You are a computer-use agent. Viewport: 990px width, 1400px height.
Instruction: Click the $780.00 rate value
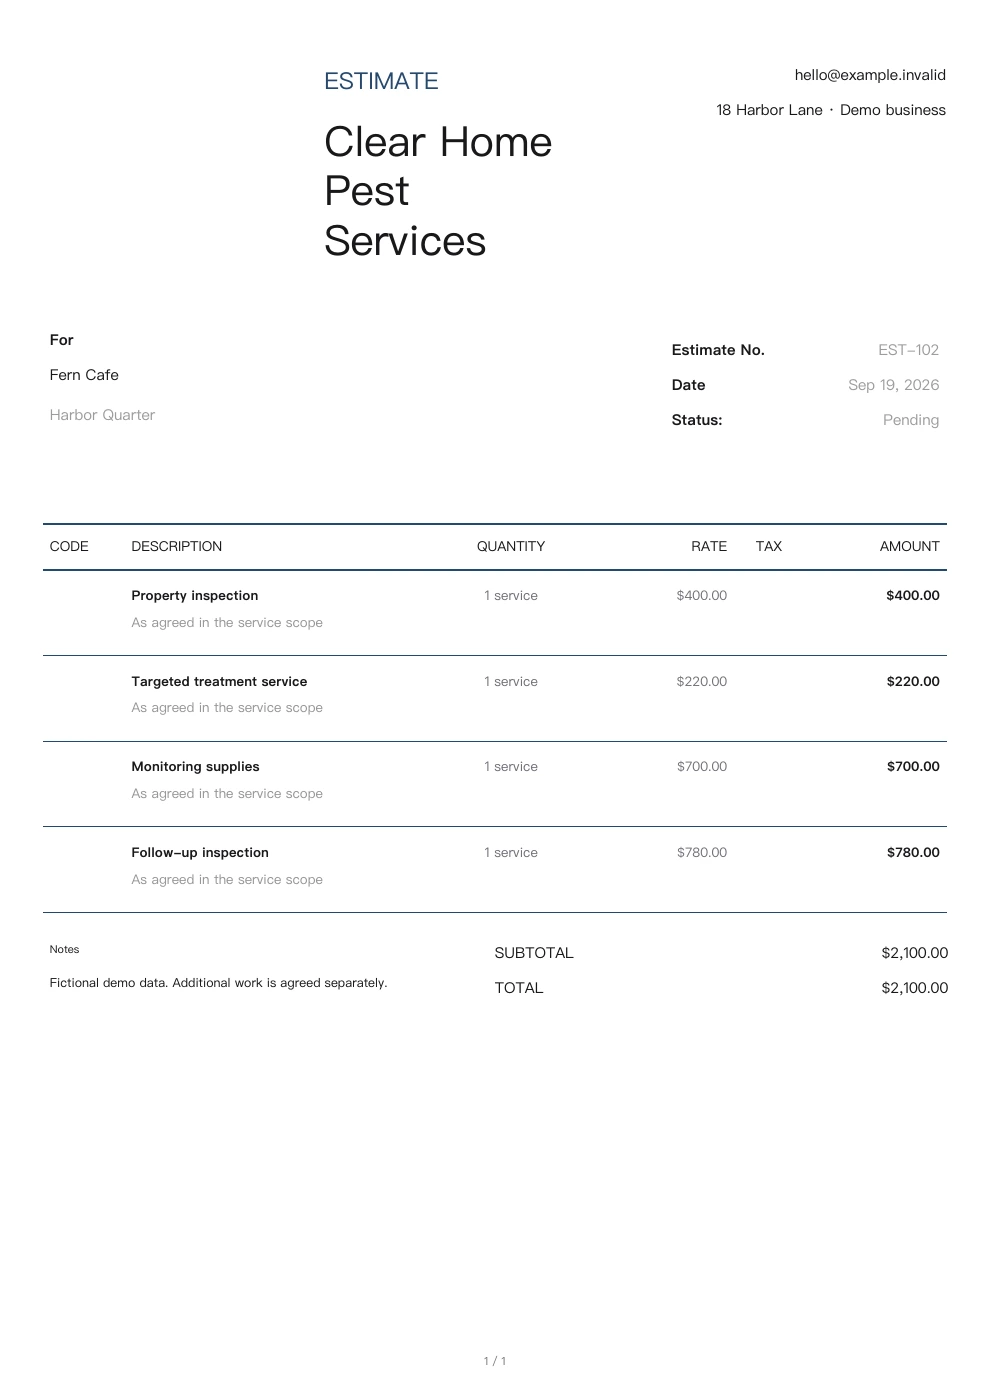[702, 852]
